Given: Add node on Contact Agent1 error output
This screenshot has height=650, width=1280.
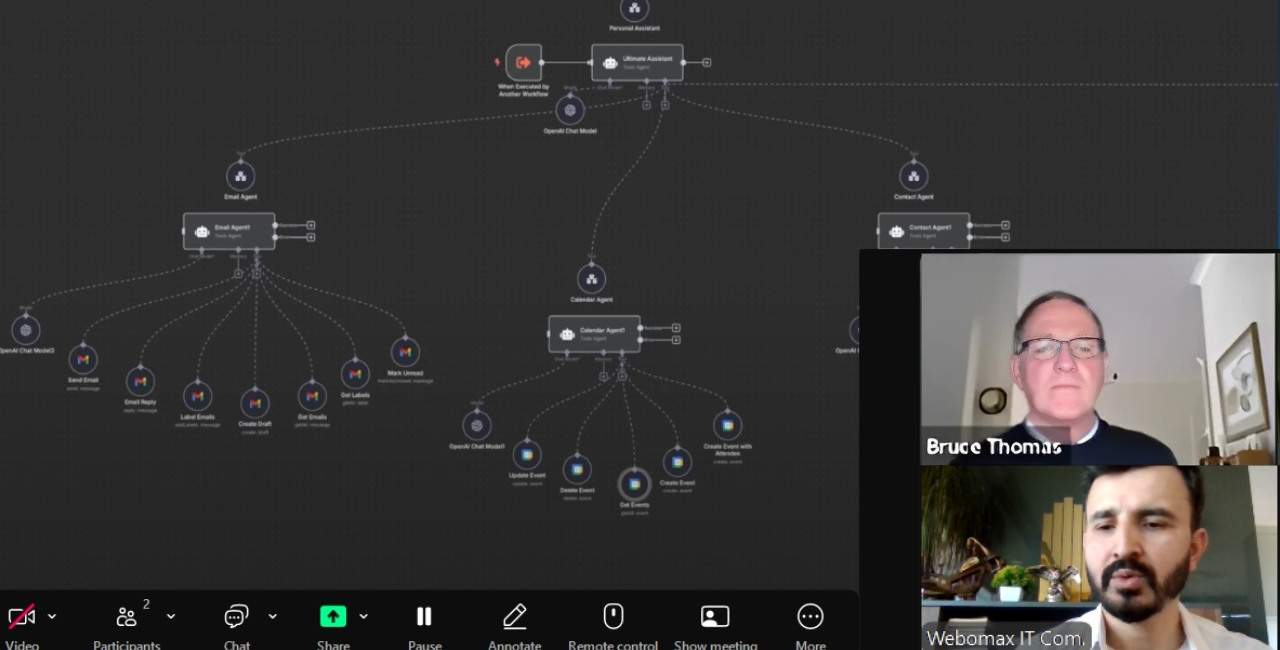Looking at the screenshot, I should click(1005, 237).
